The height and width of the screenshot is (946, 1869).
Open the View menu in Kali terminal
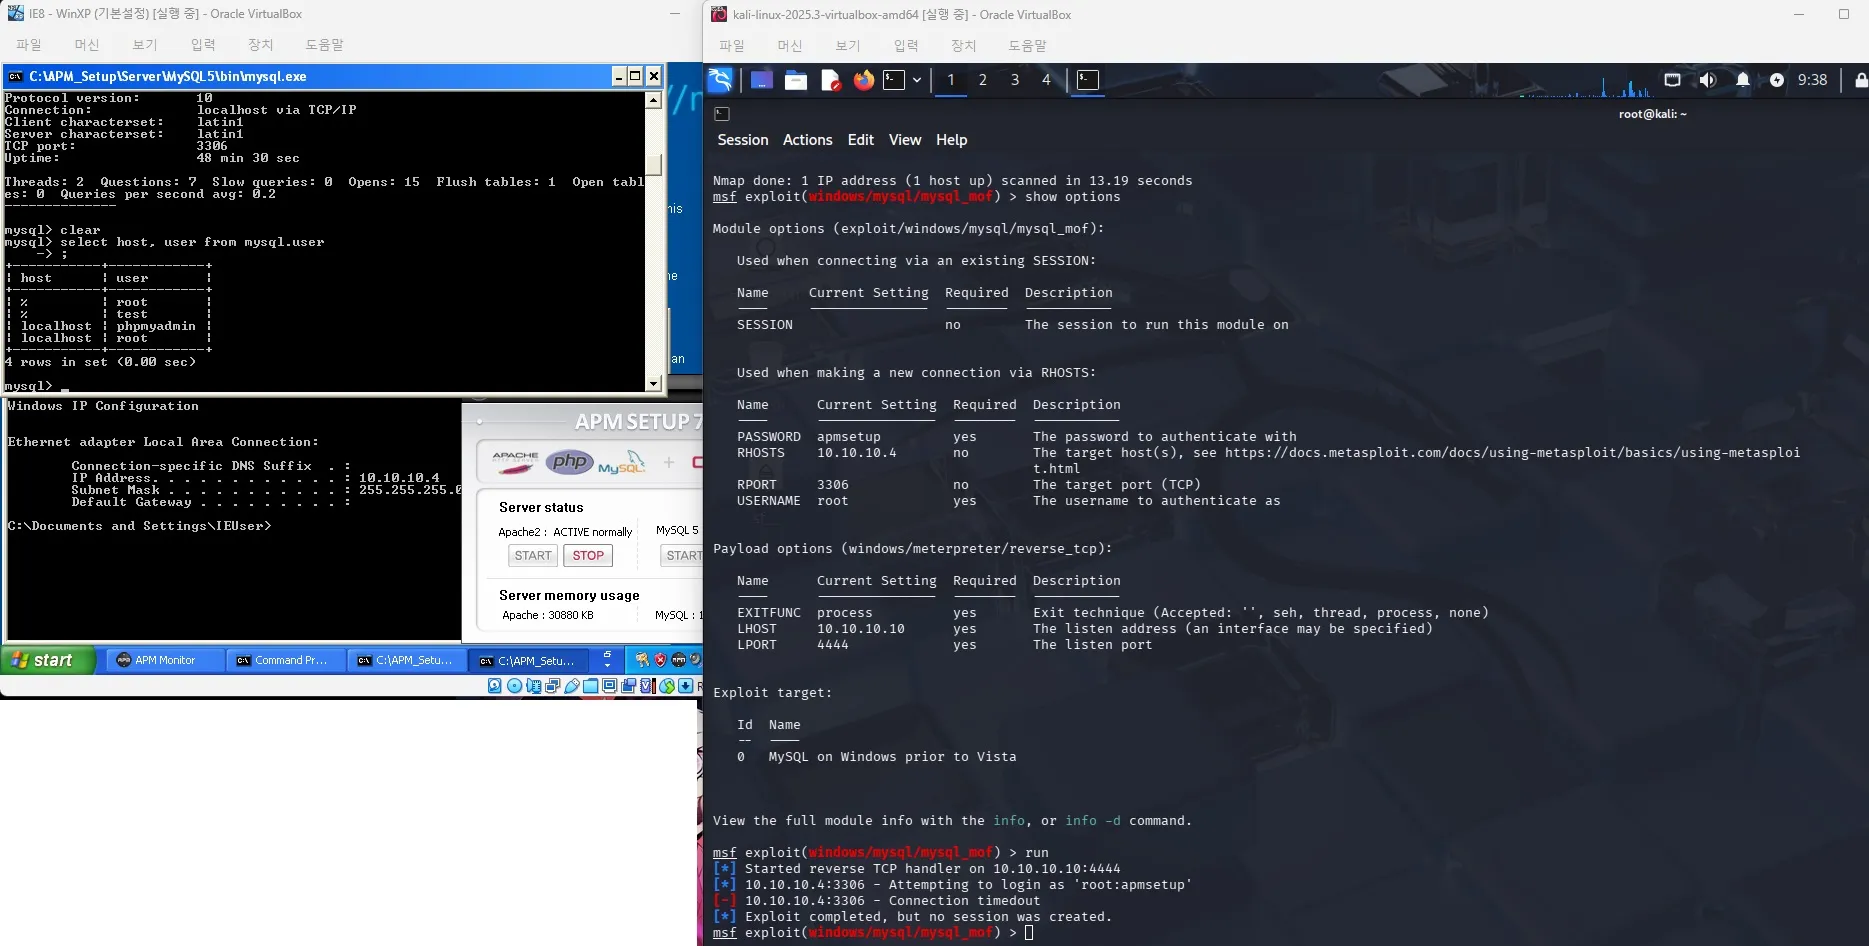pos(905,140)
